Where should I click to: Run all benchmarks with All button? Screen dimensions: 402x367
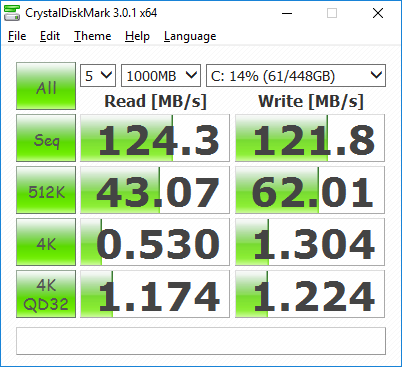click(x=46, y=86)
